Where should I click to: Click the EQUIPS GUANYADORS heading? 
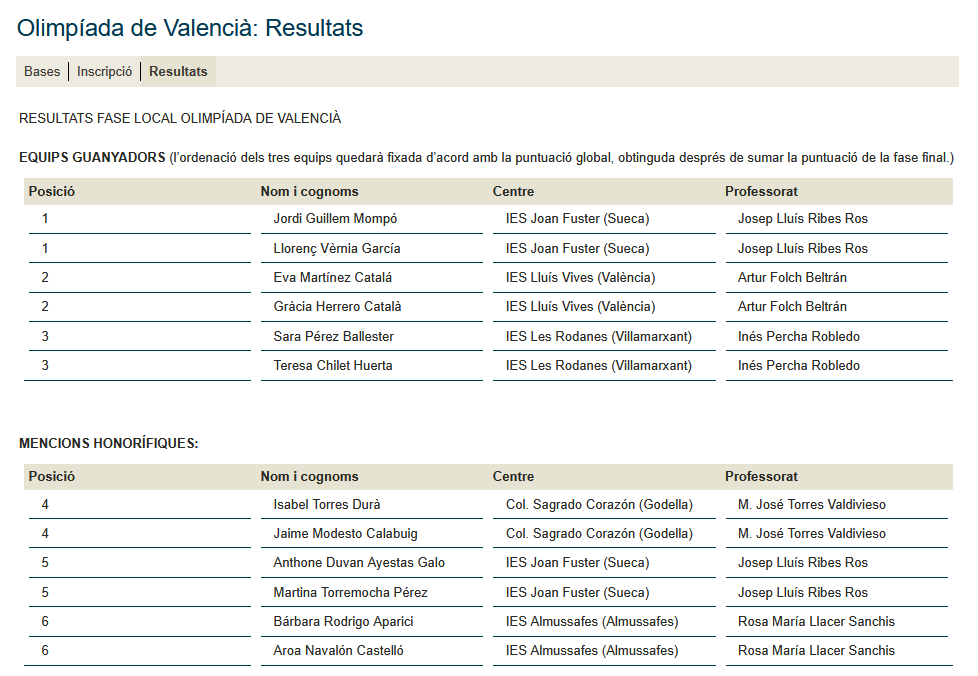coord(92,158)
